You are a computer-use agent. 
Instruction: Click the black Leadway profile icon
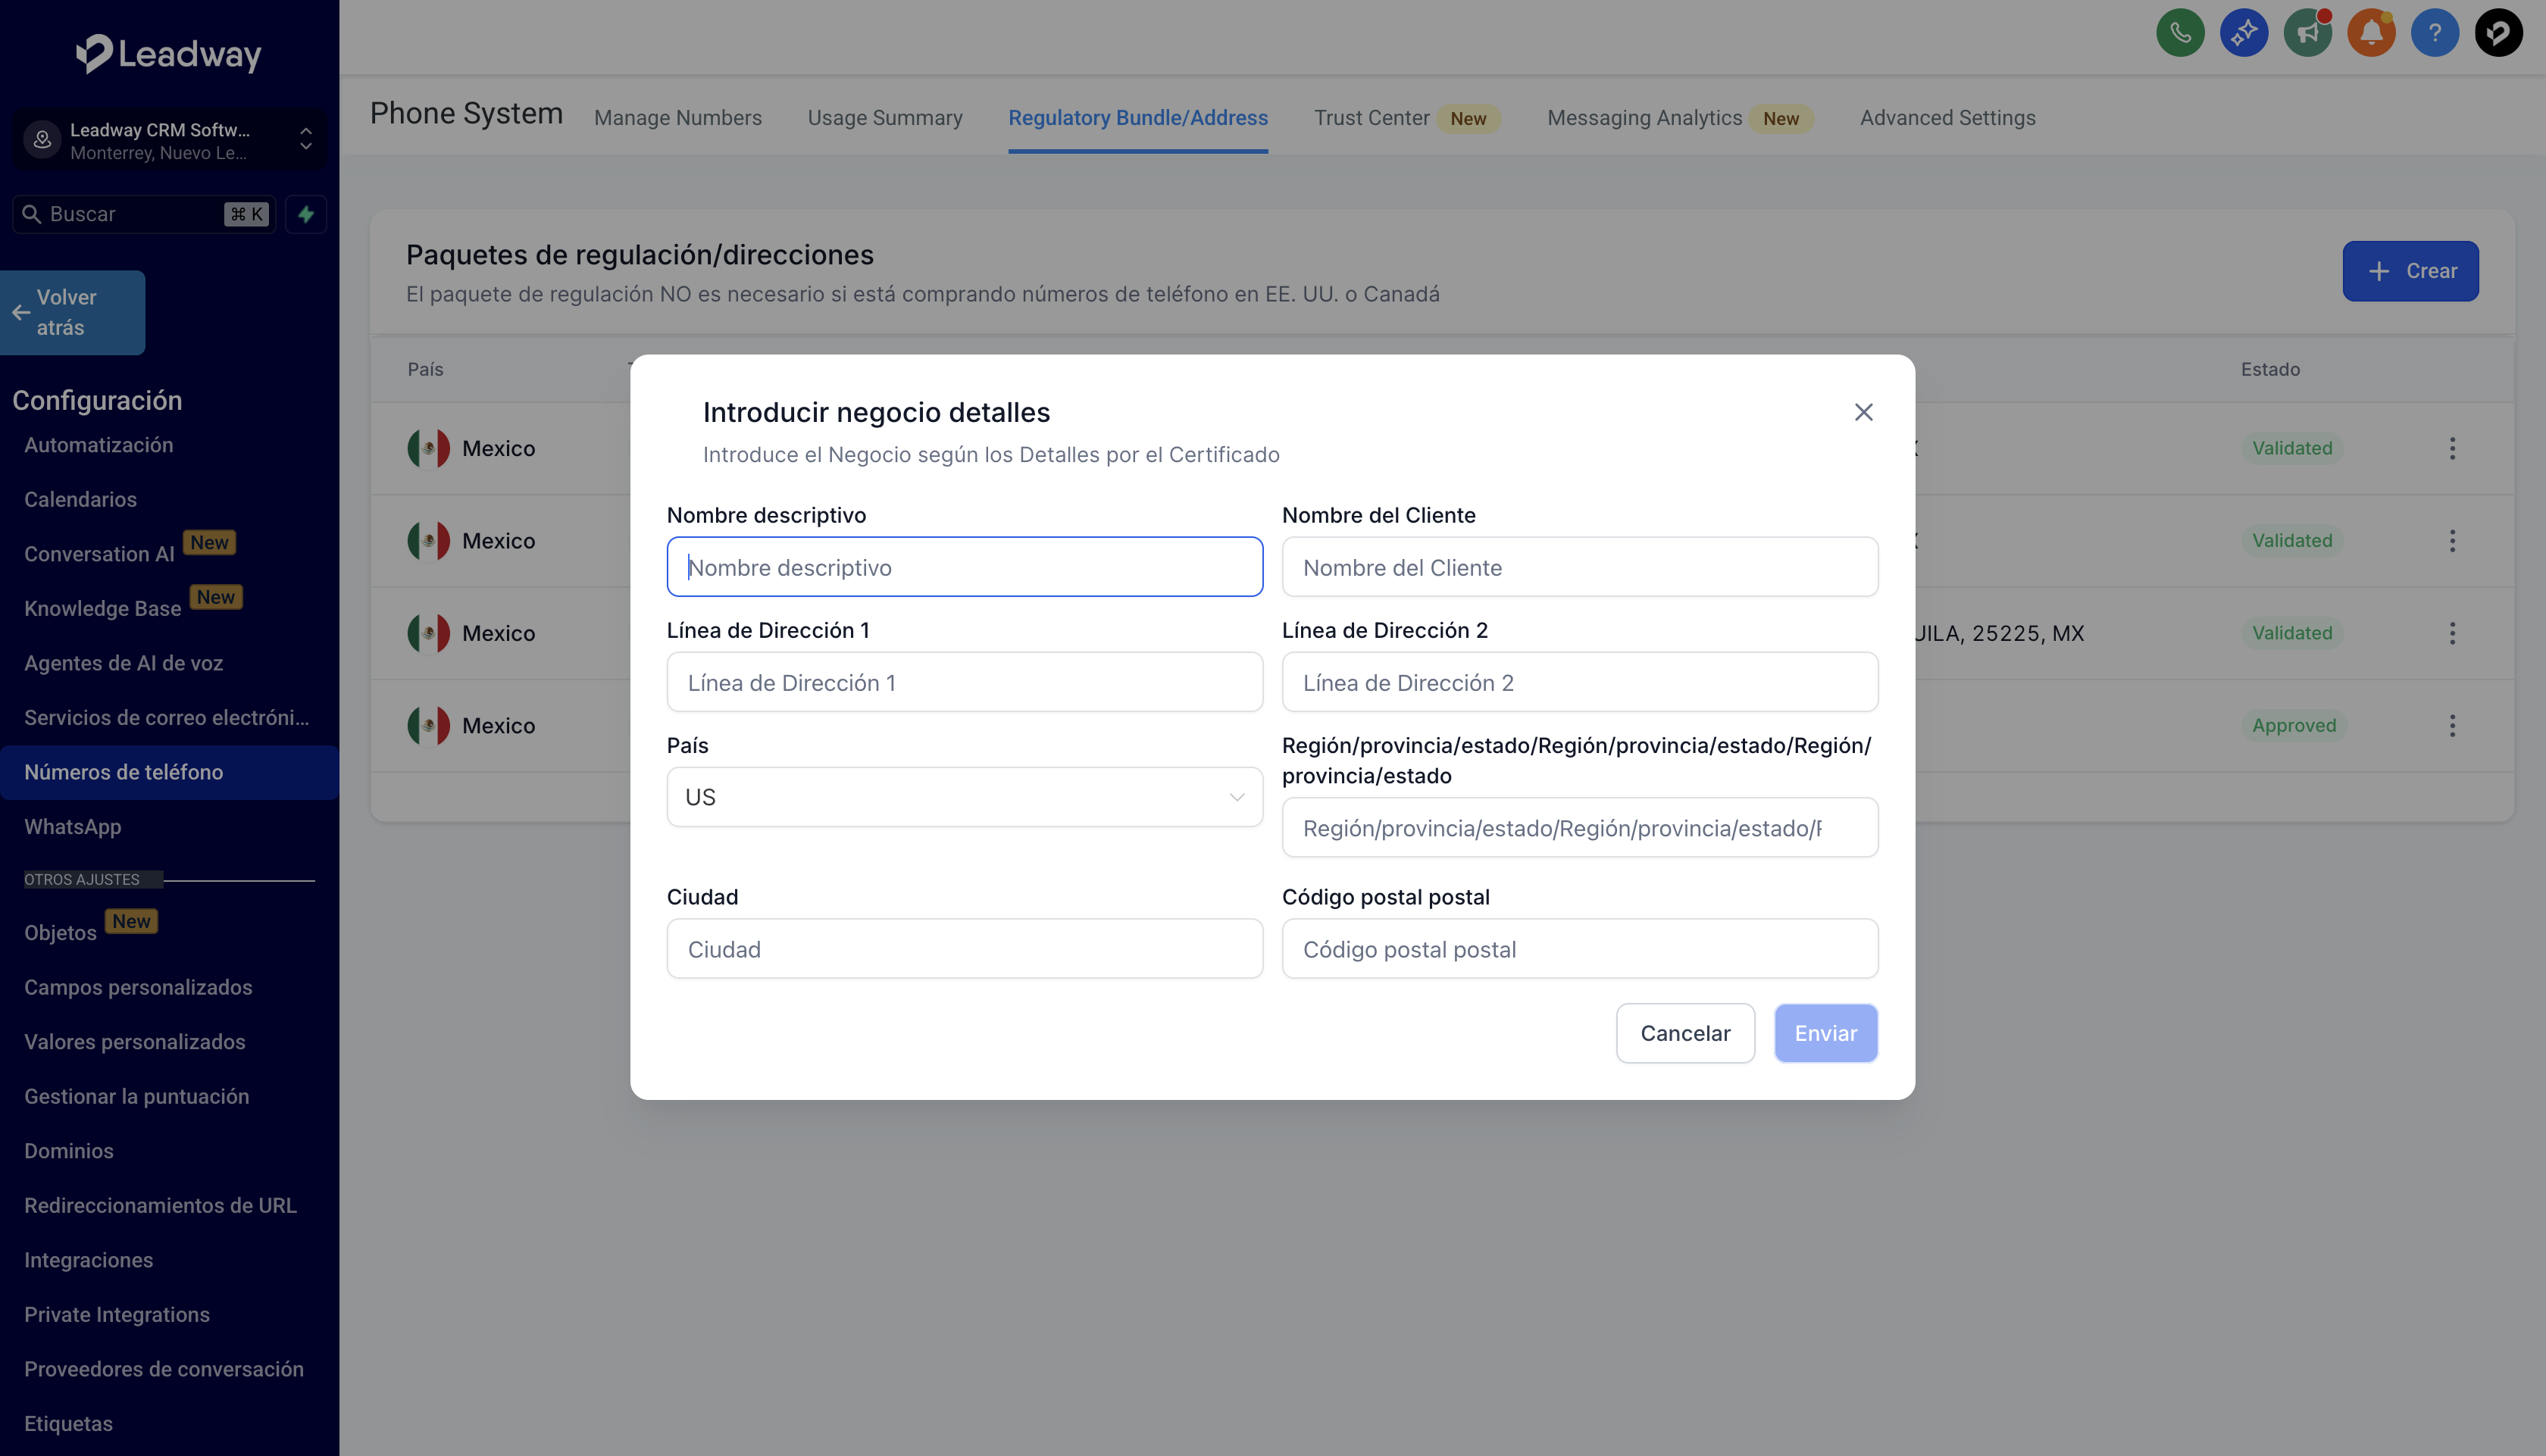click(2498, 33)
